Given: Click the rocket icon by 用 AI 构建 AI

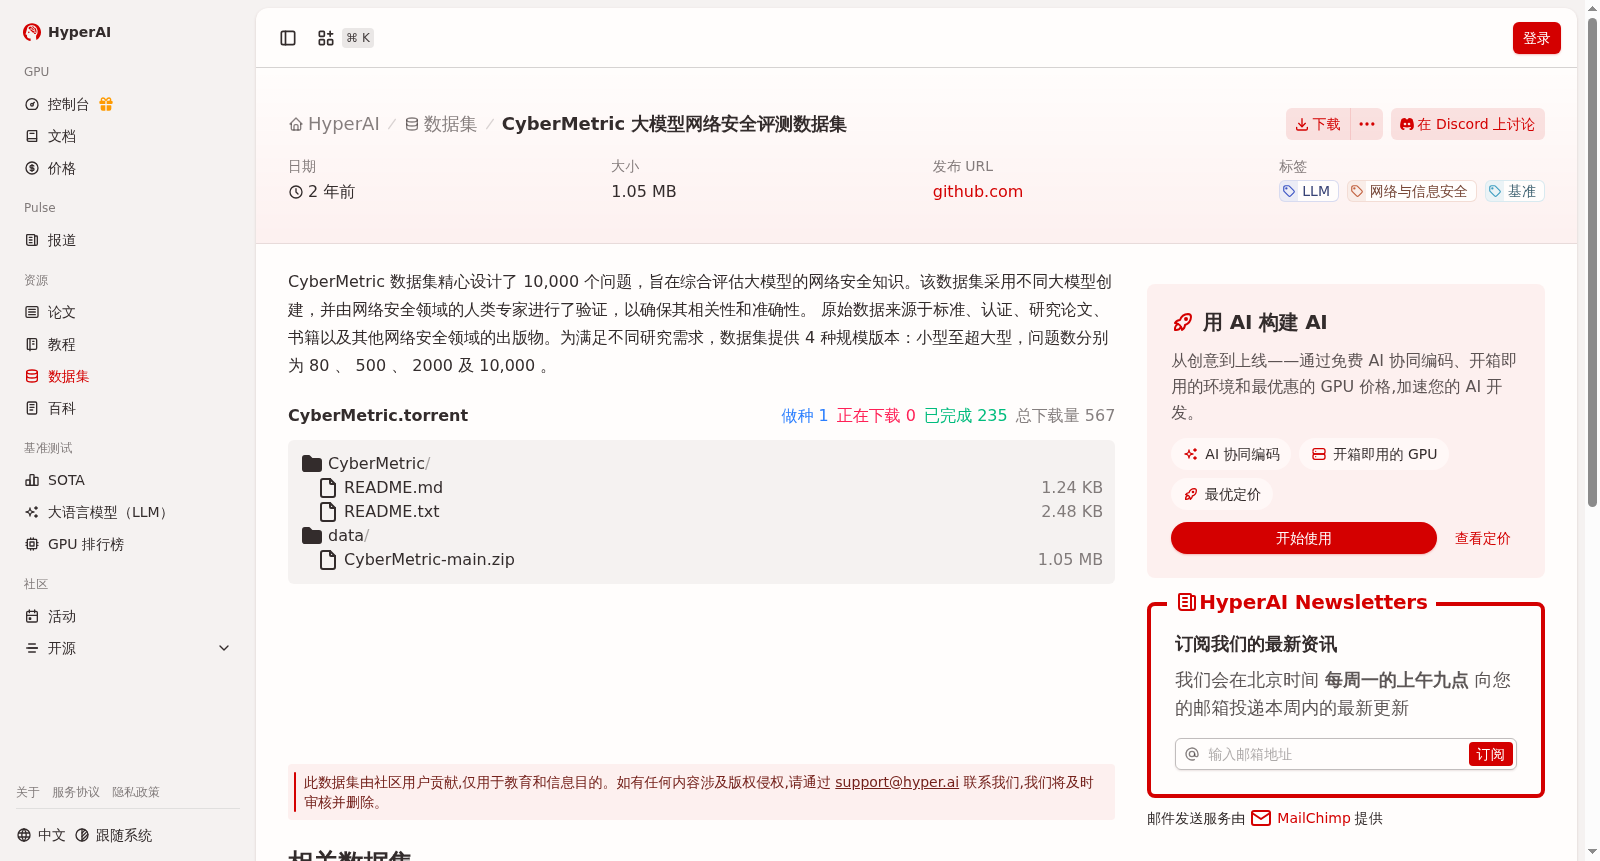Looking at the screenshot, I should pos(1182,322).
